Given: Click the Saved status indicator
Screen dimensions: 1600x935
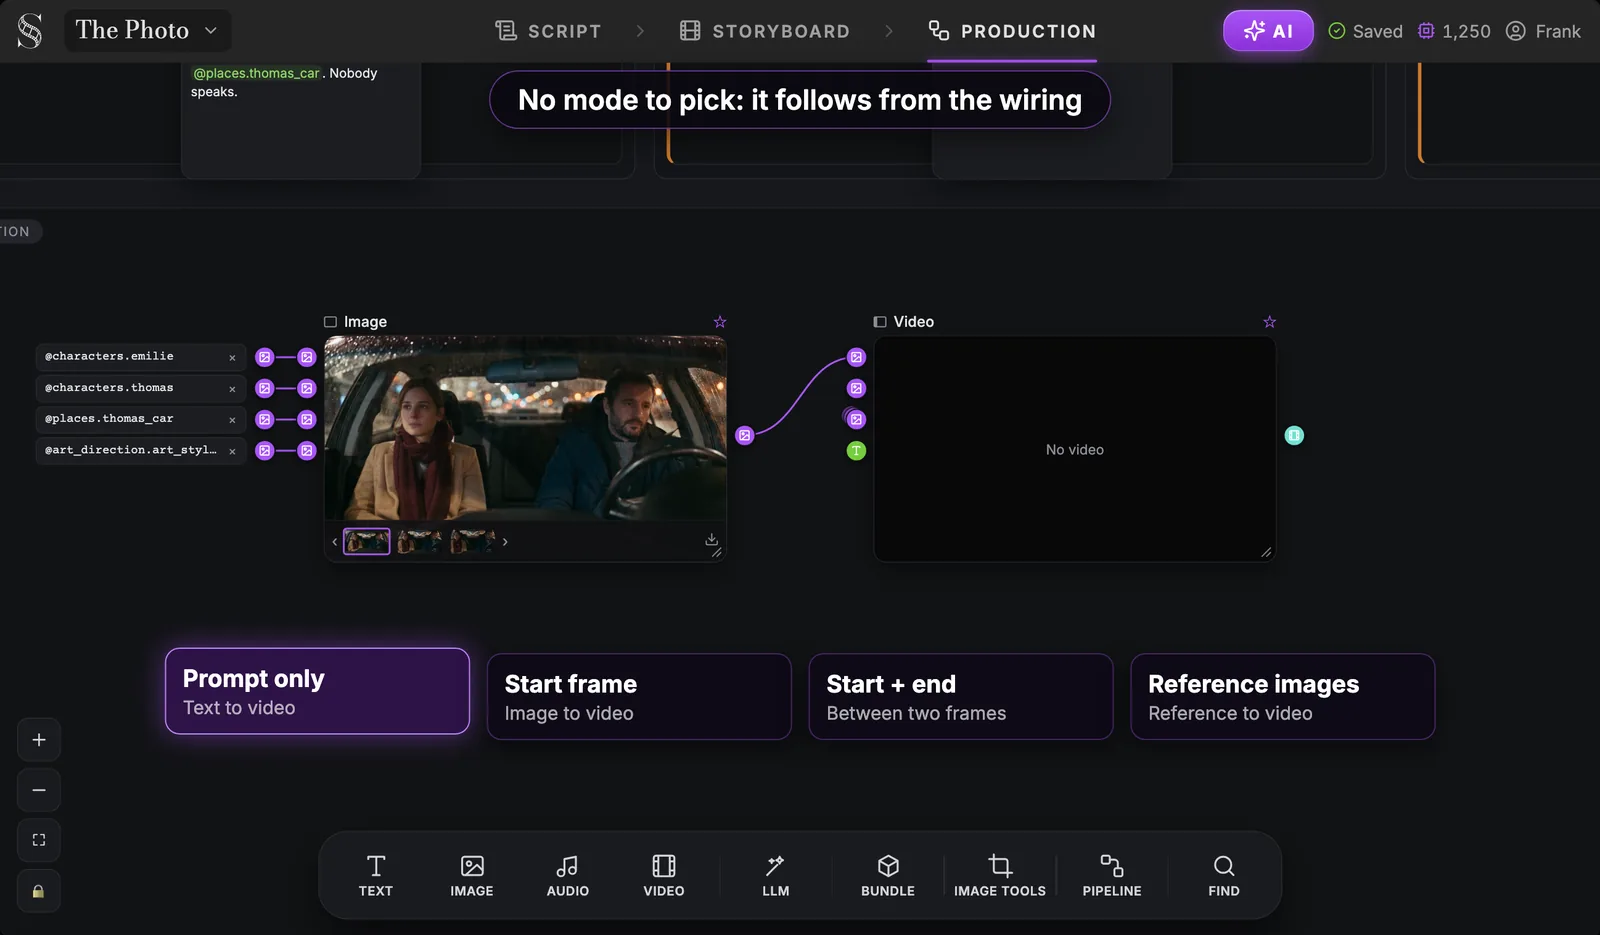Looking at the screenshot, I should click(x=1365, y=31).
